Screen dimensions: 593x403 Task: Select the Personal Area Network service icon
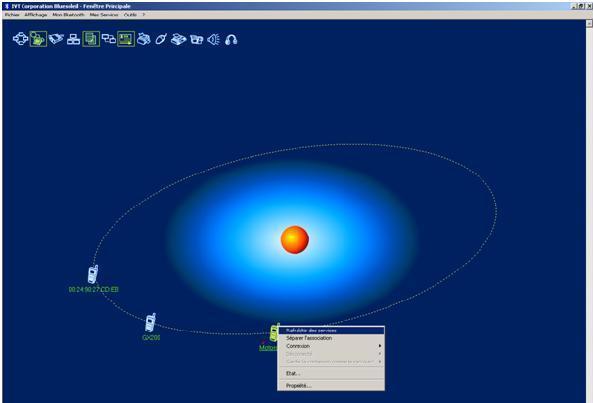[20, 39]
